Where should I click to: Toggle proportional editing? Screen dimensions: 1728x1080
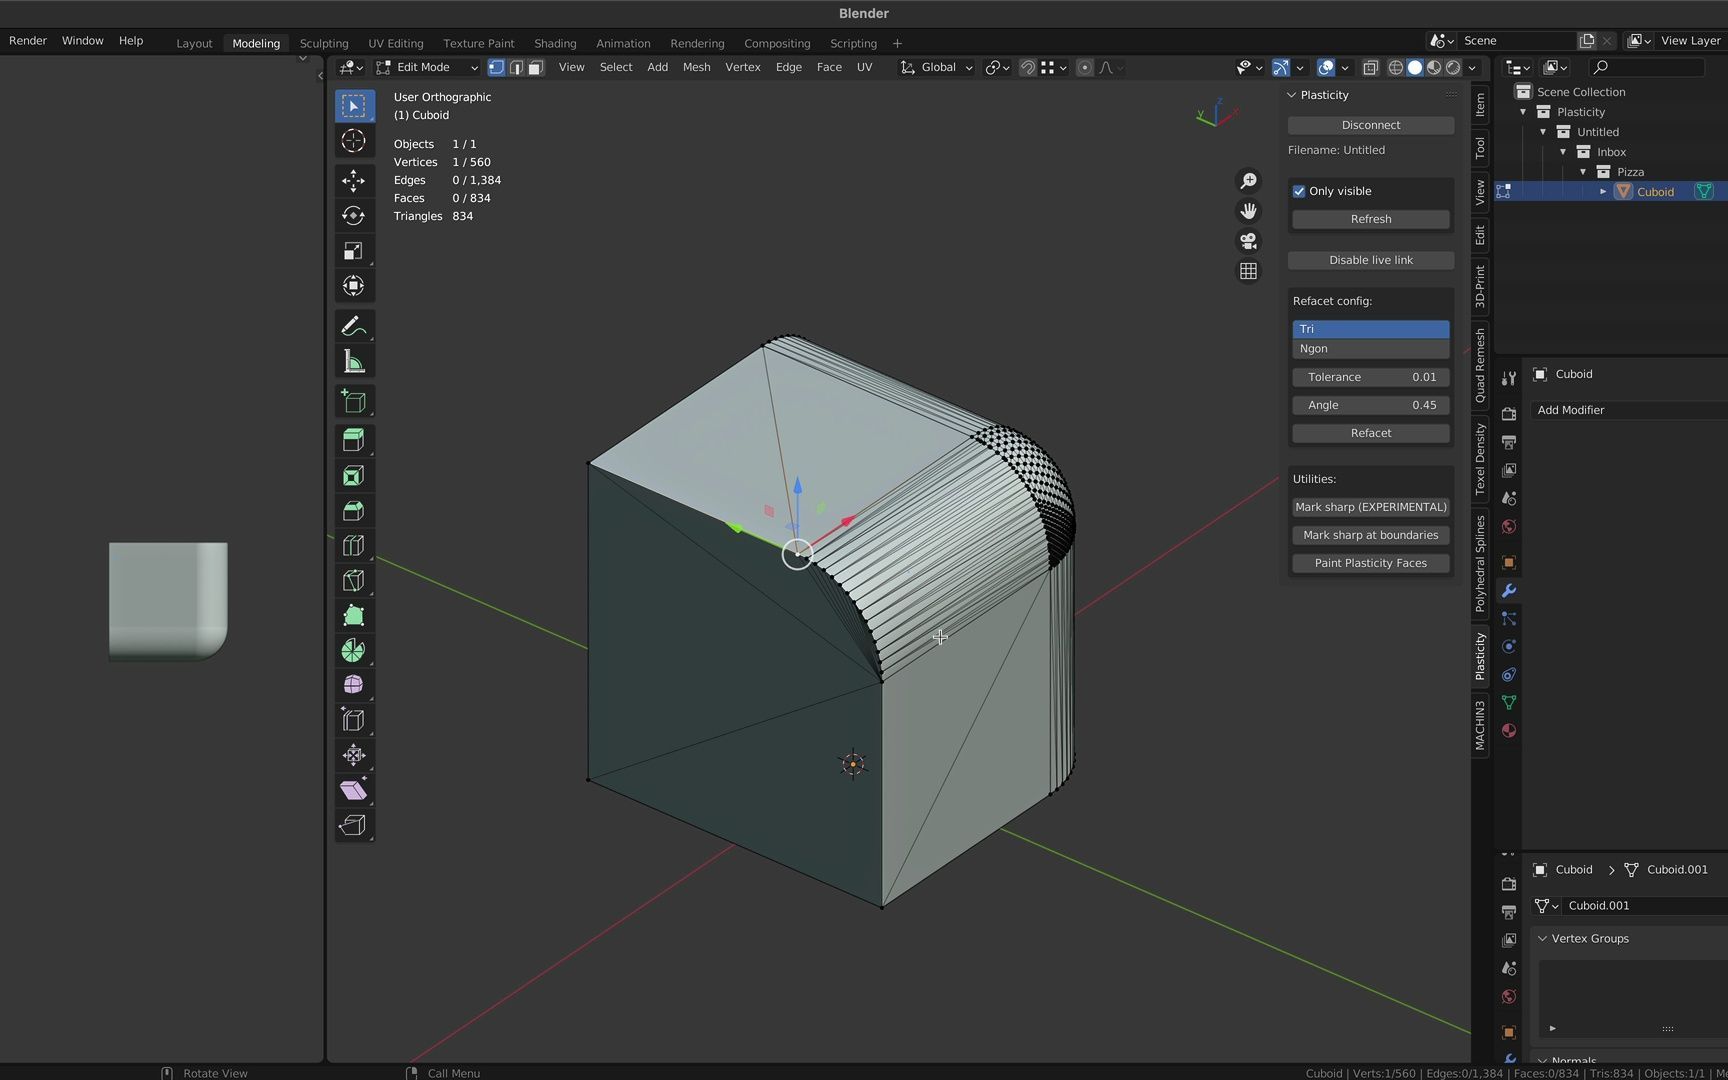pyautogui.click(x=1085, y=67)
